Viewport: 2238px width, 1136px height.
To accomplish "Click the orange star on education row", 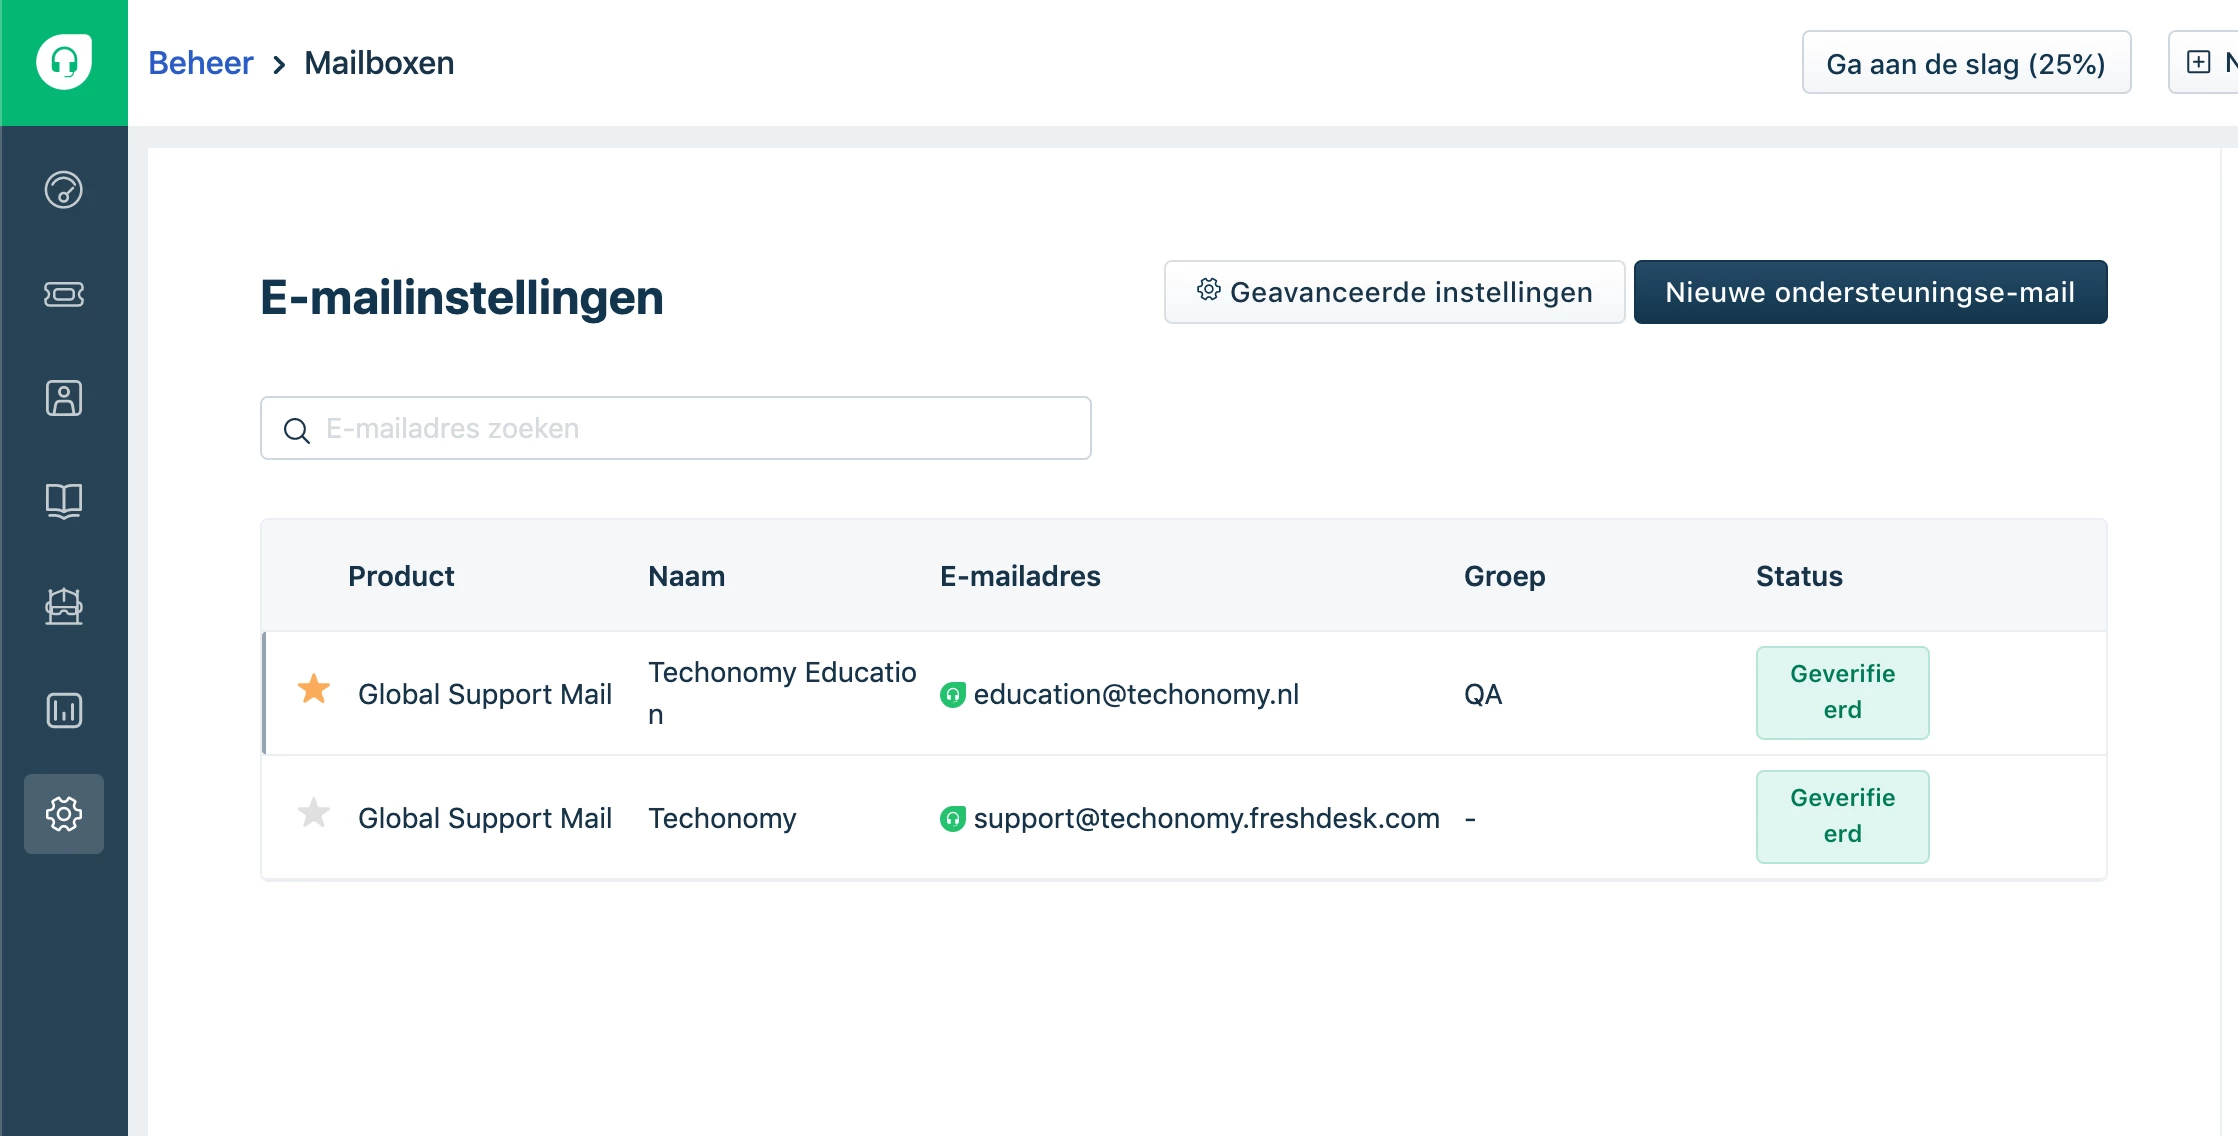I will point(314,689).
